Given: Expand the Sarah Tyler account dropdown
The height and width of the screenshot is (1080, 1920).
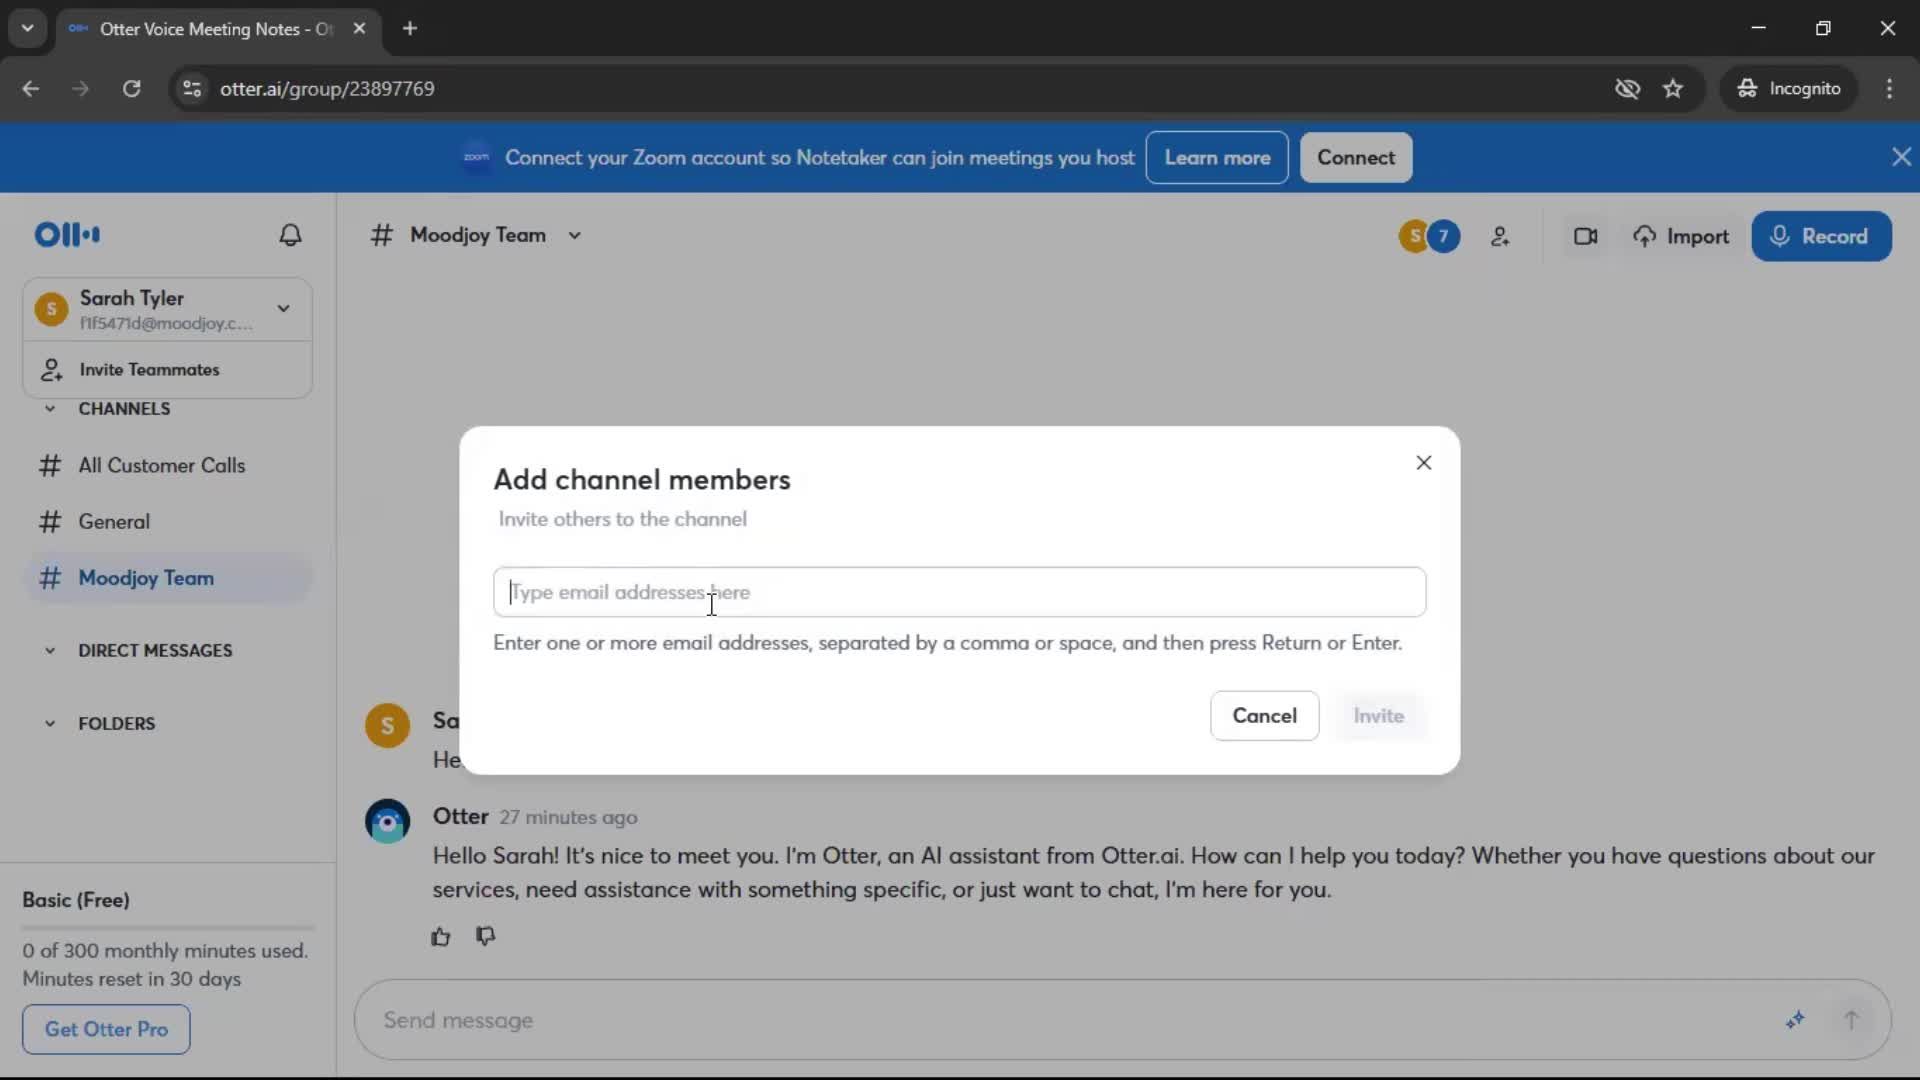Looking at the screenshot, I should (284, 309).
